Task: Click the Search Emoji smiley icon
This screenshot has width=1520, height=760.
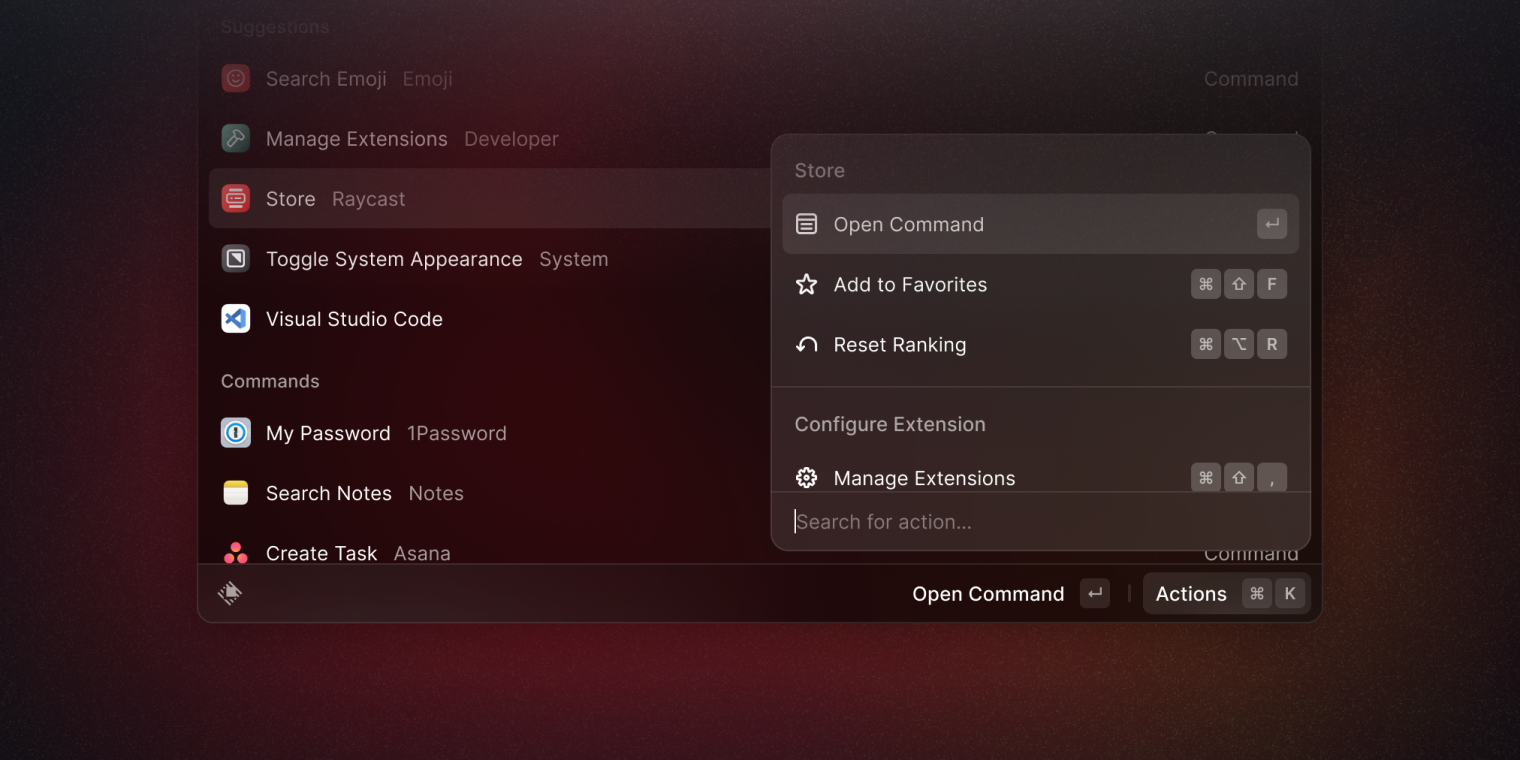Action: tap(235, 79)
